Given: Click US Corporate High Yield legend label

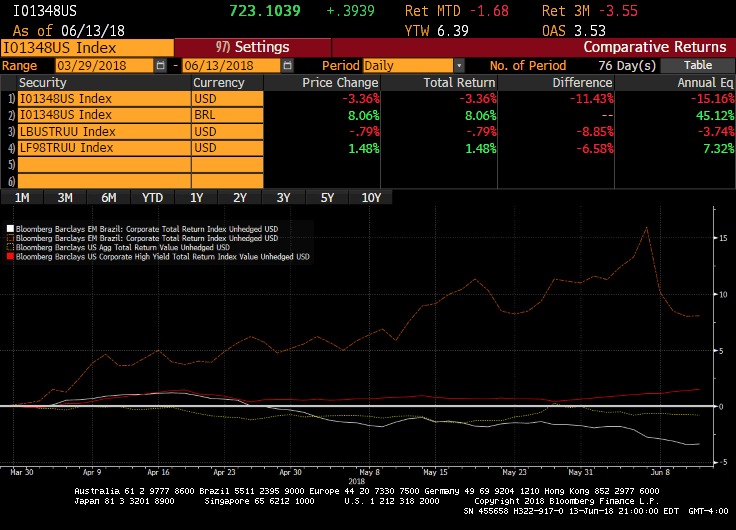Looking at the screenshot, I should coord(163,257).
